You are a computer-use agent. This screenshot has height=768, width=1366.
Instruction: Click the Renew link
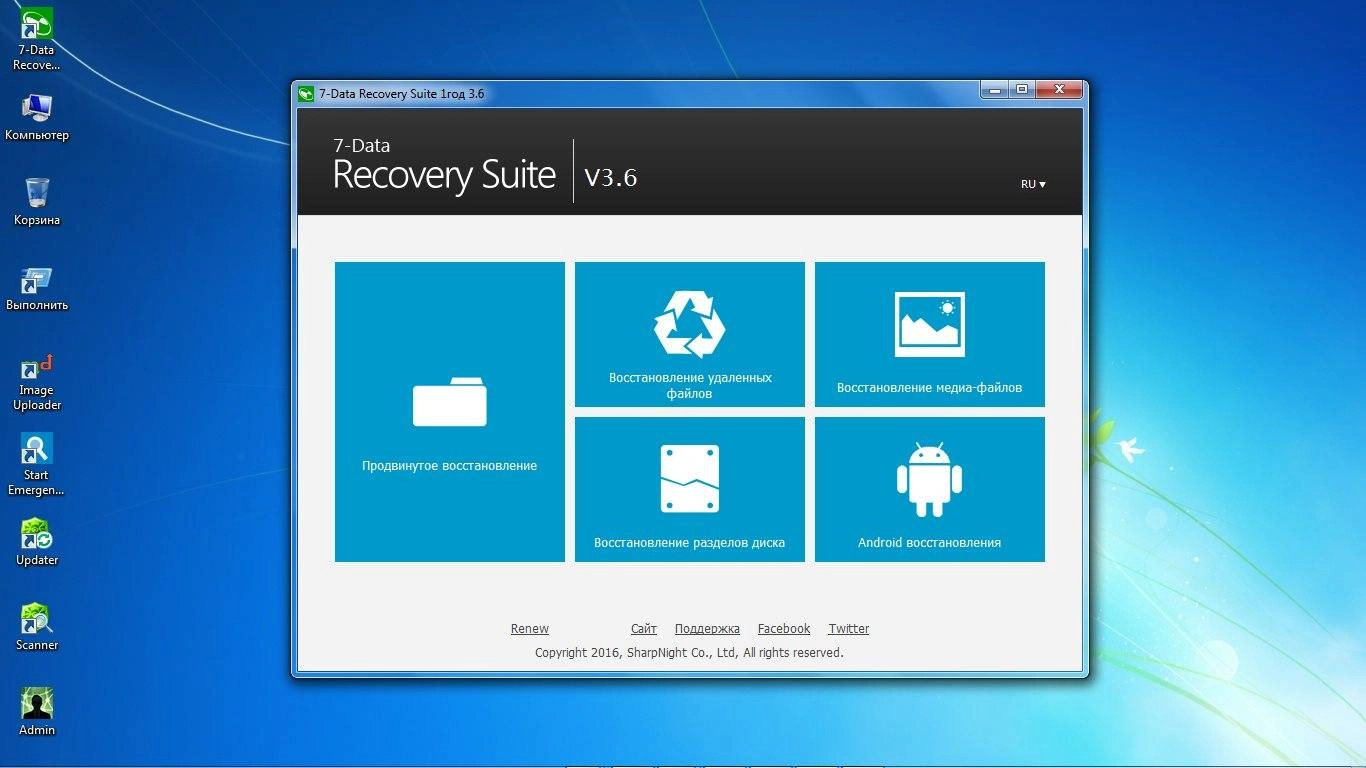530,629
